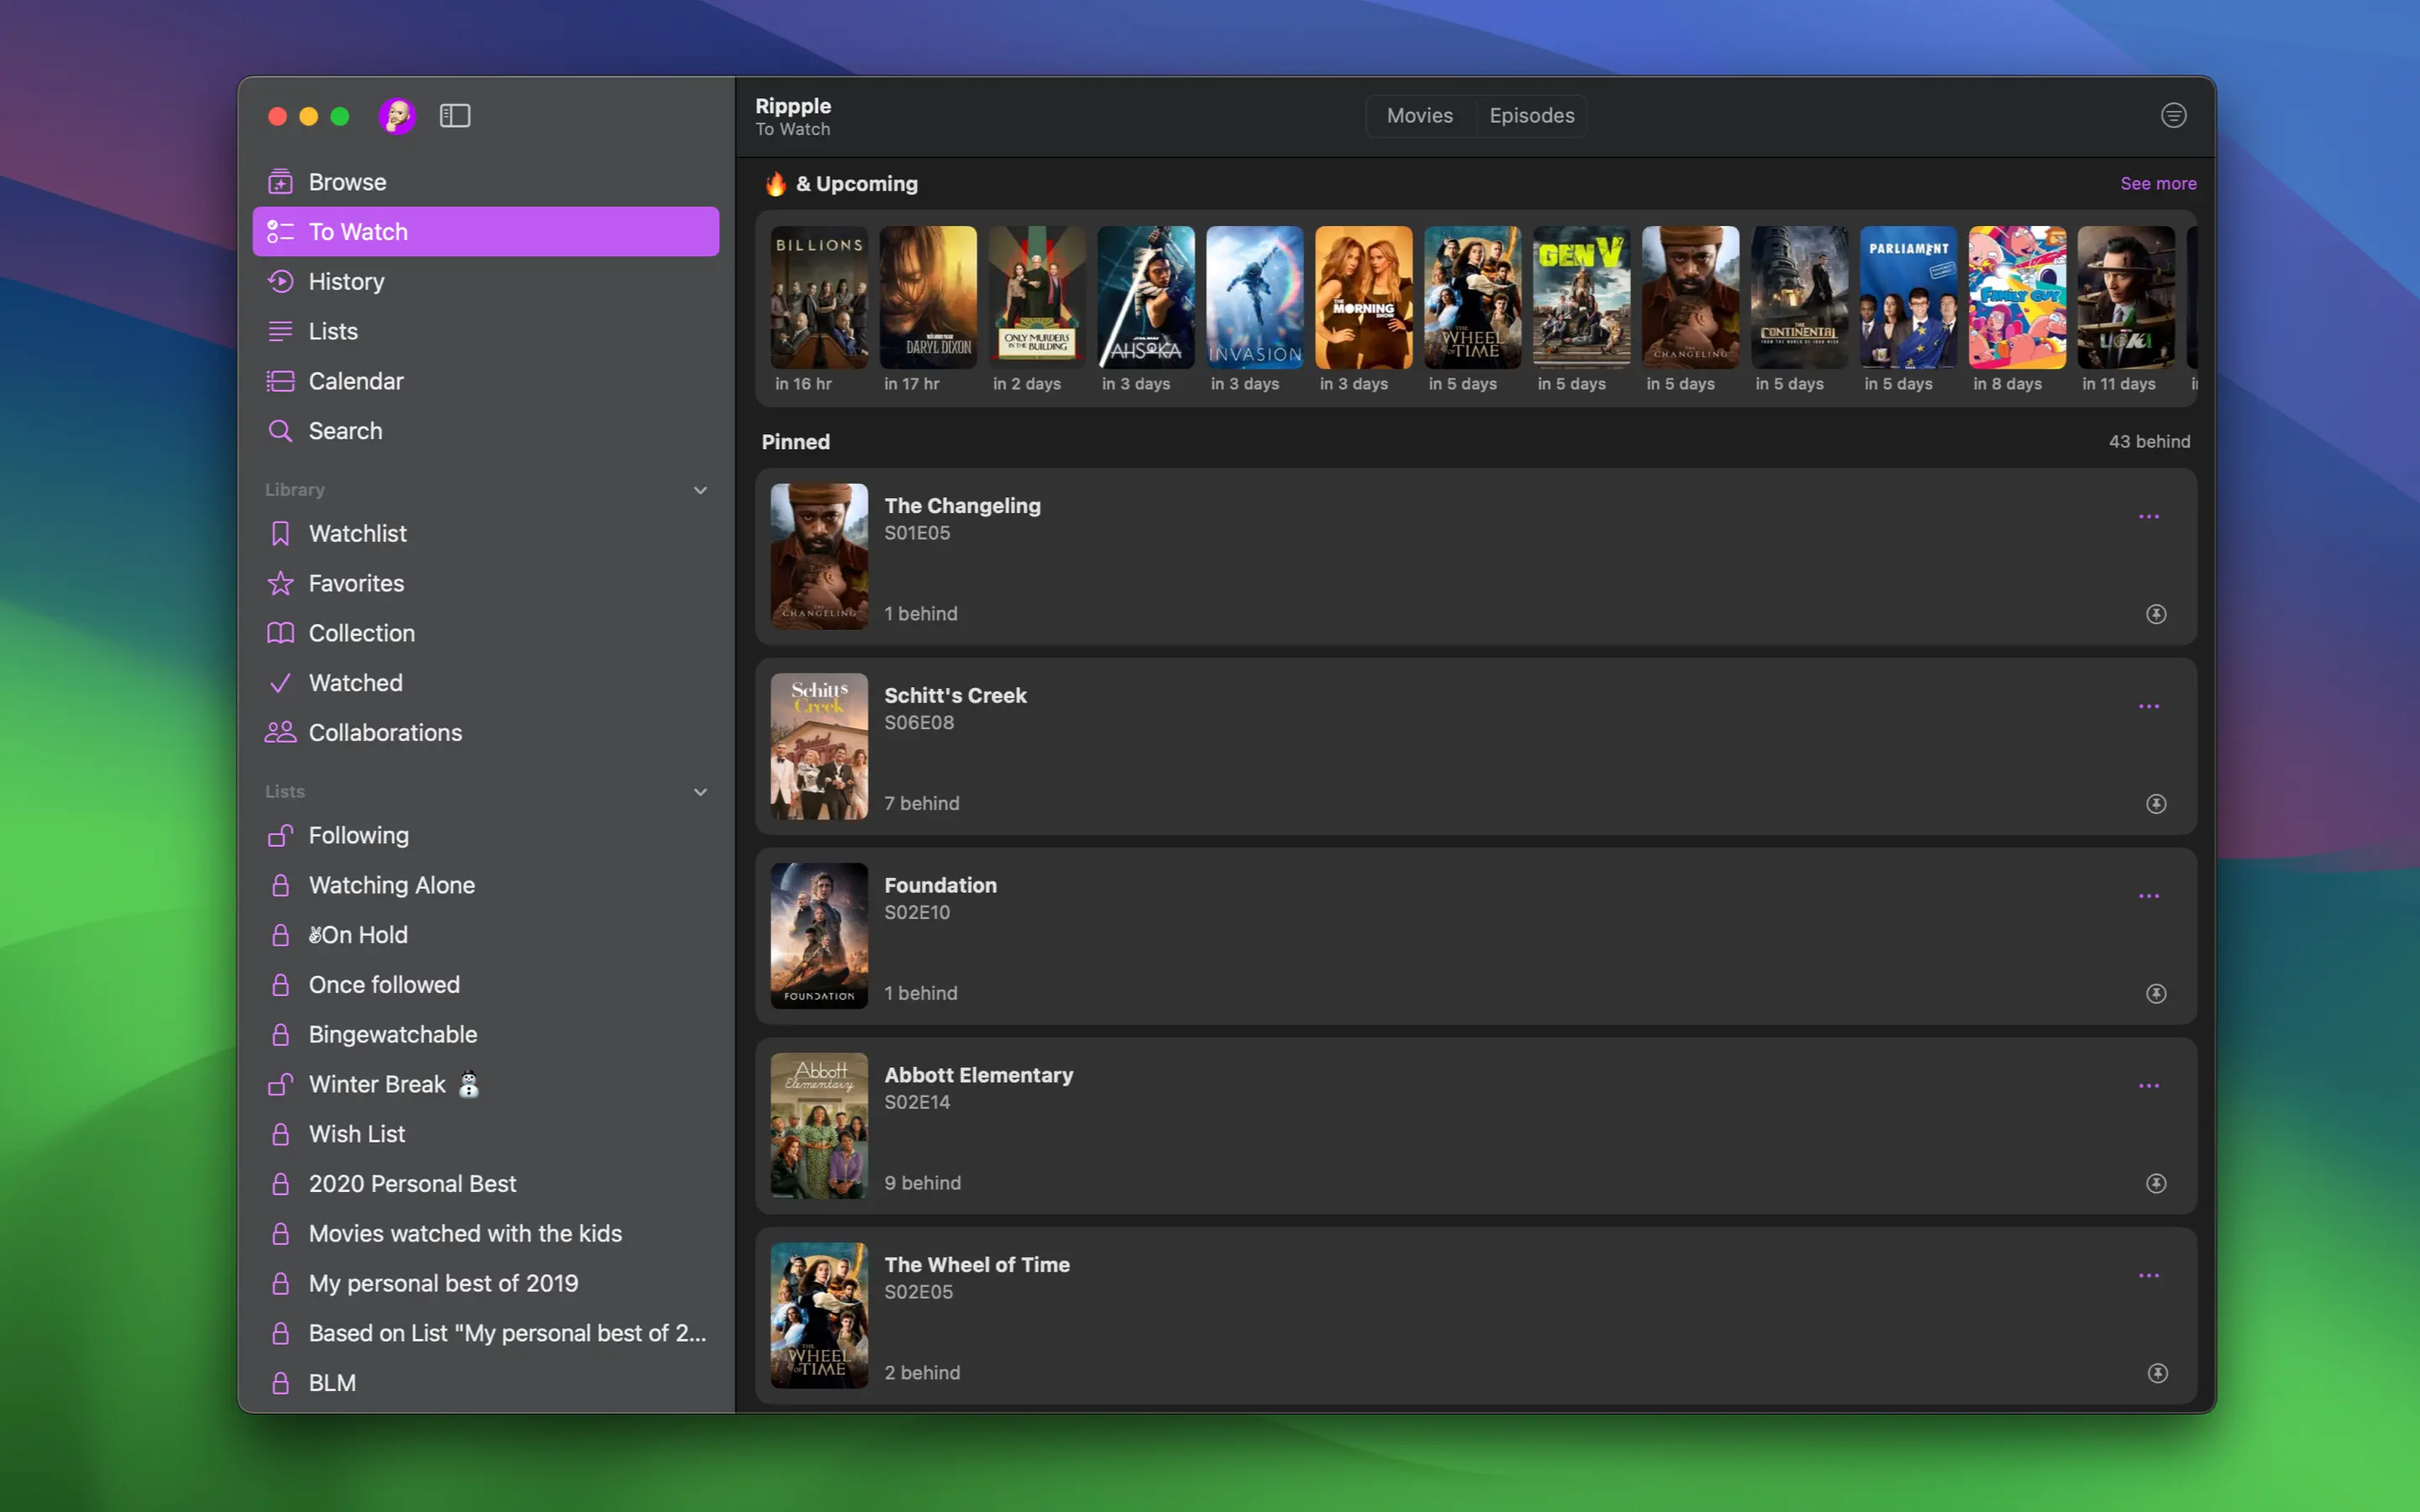Viewport: 2420px width, 1512px height.
Task: Open the Favorites library
Action: (356, 583)
